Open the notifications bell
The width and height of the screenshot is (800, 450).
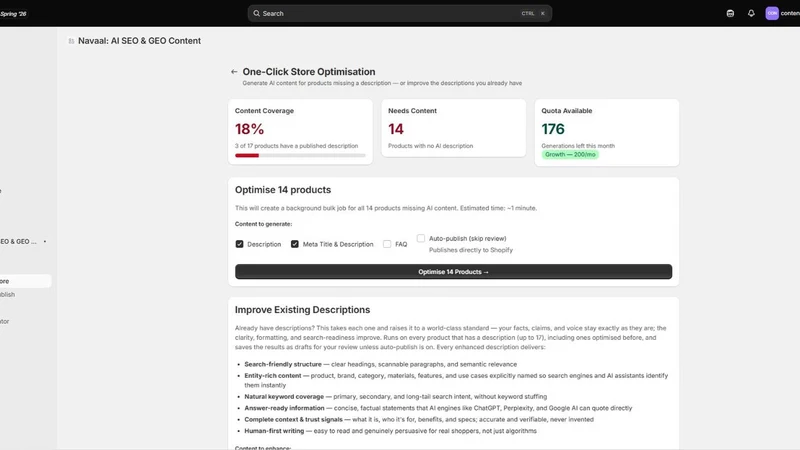coord(751,13)
